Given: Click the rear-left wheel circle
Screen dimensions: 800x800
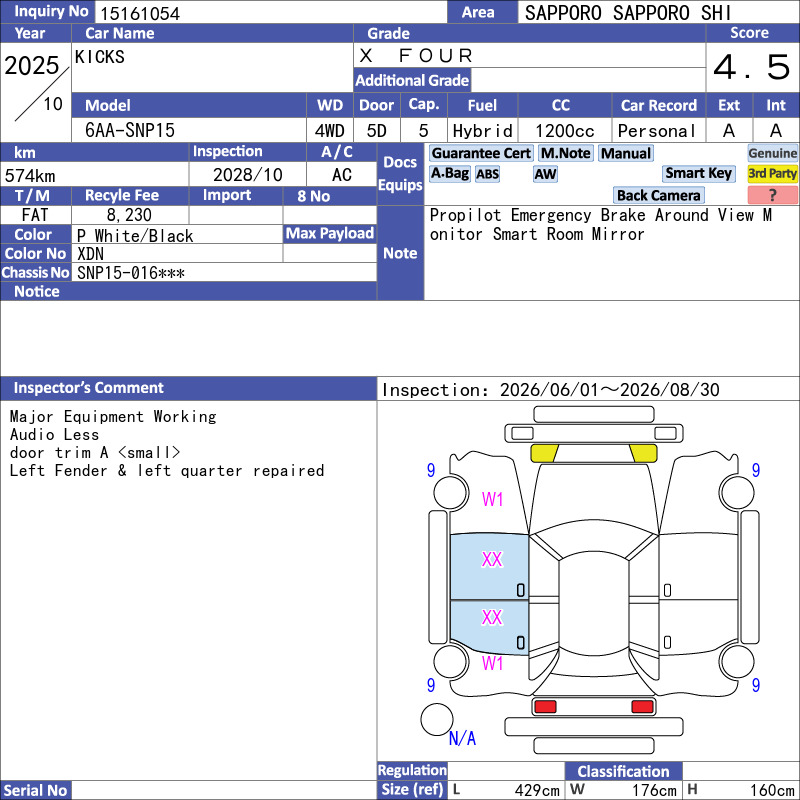Looking at the screenshot, I should pyautogui.click(x=451, y=661).
